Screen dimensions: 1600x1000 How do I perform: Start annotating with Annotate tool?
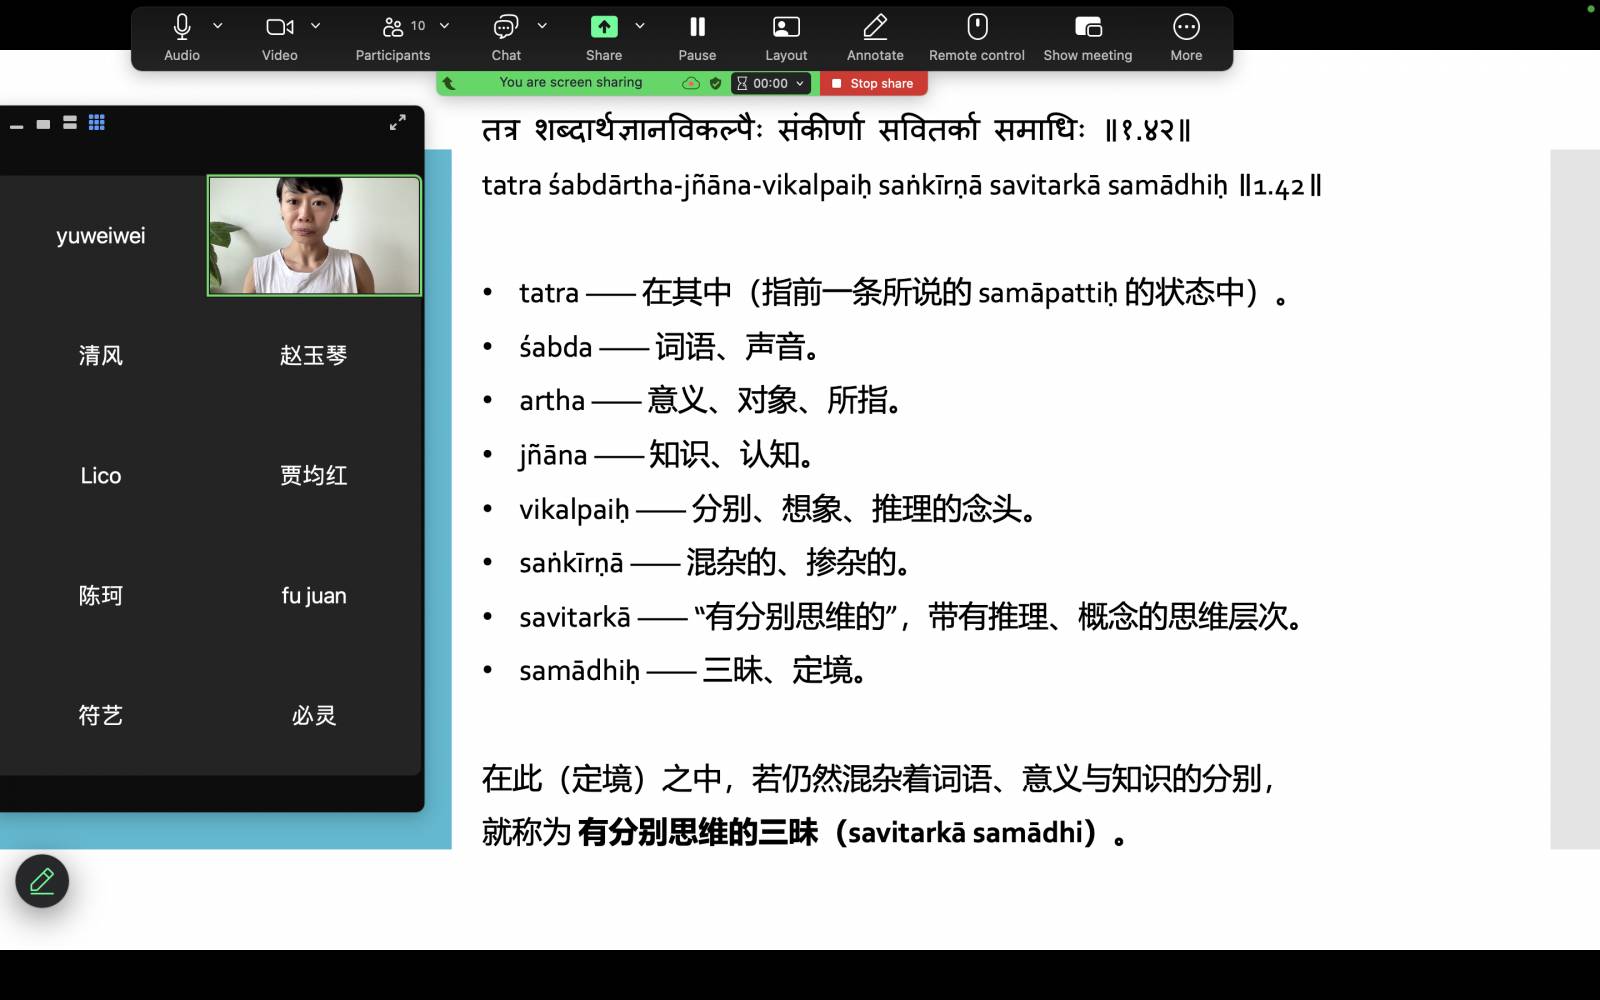(875, 28)
